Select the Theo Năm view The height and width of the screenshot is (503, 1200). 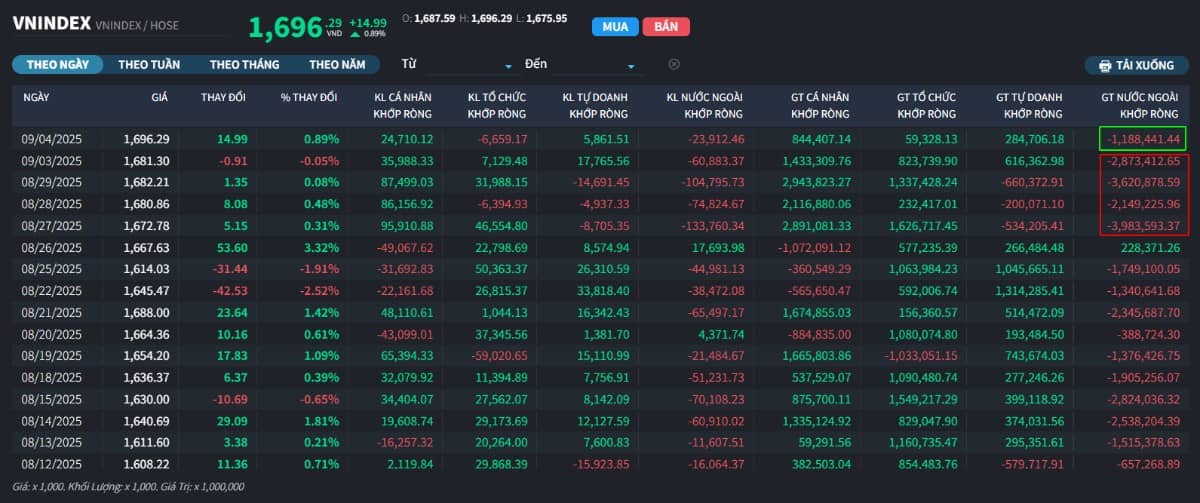pyautogui.click(x=337, y=64)
